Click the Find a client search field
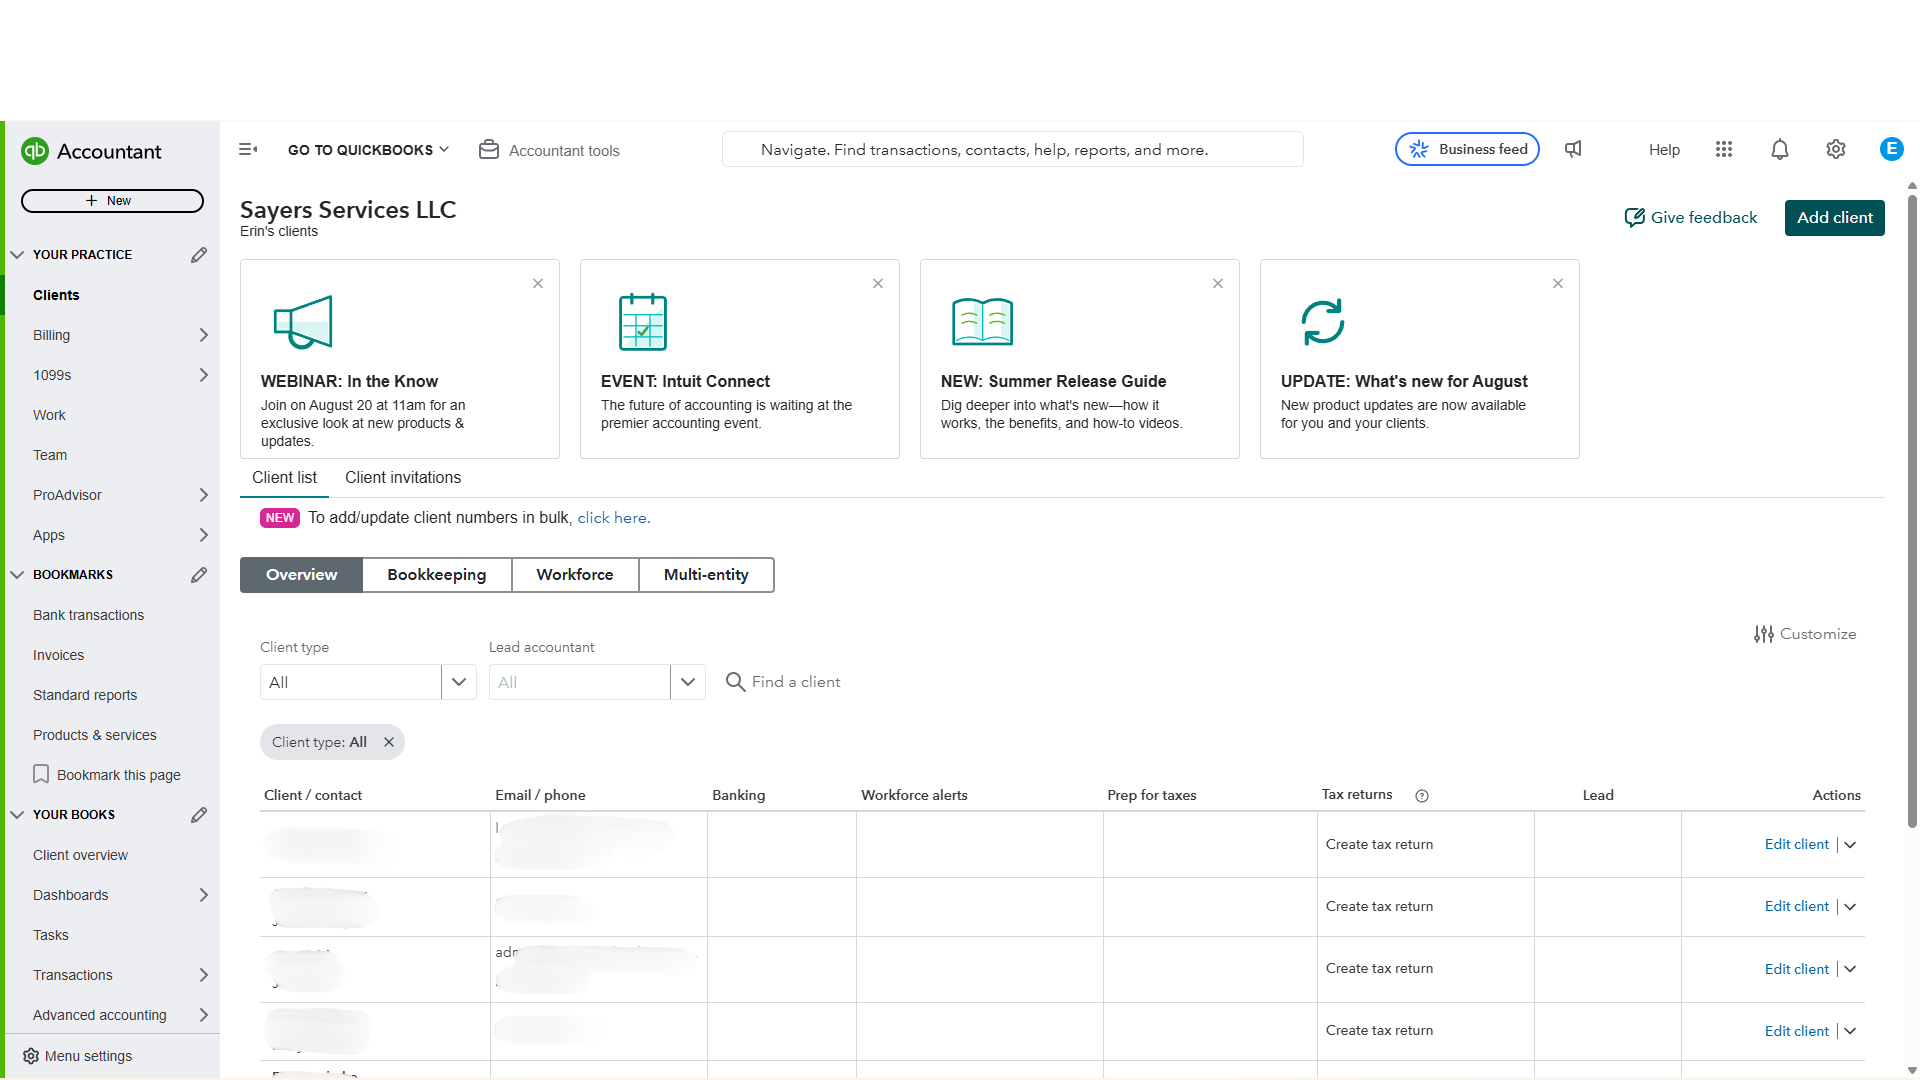The height and width of the screenshot is (1080, 1920). (796, 682)
